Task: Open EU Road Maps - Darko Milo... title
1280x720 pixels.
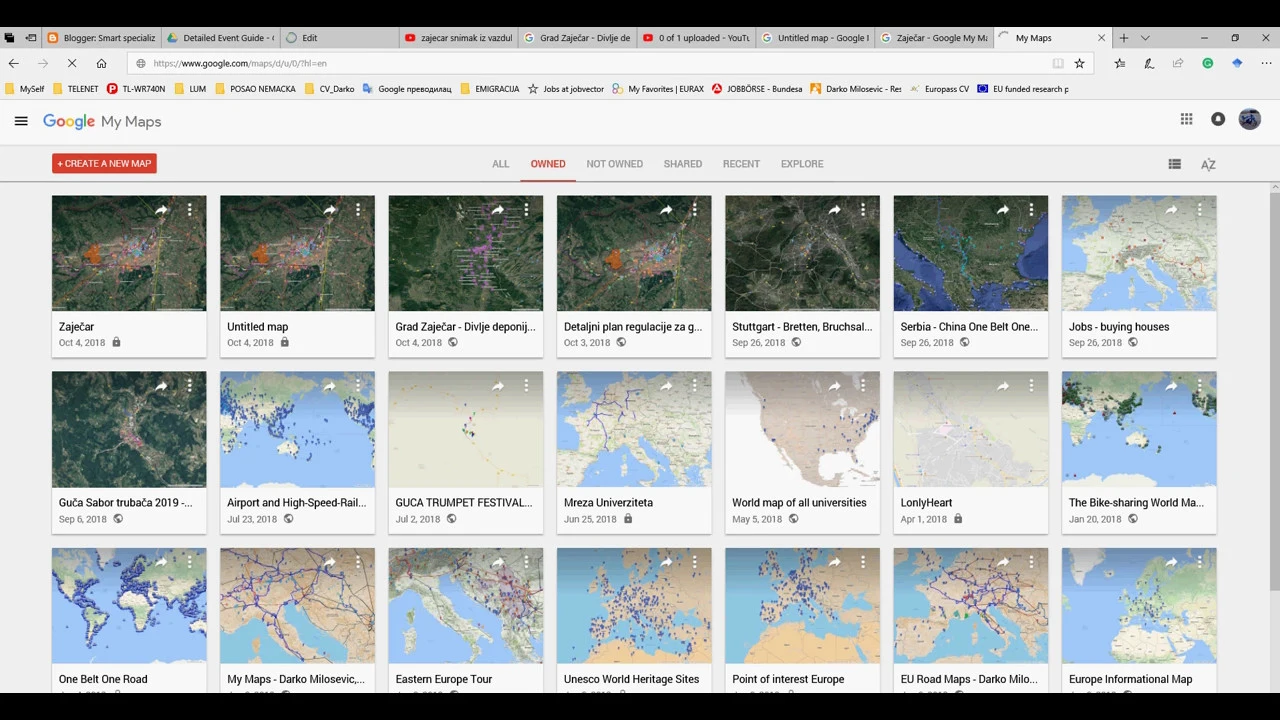Action: [969, 679]
